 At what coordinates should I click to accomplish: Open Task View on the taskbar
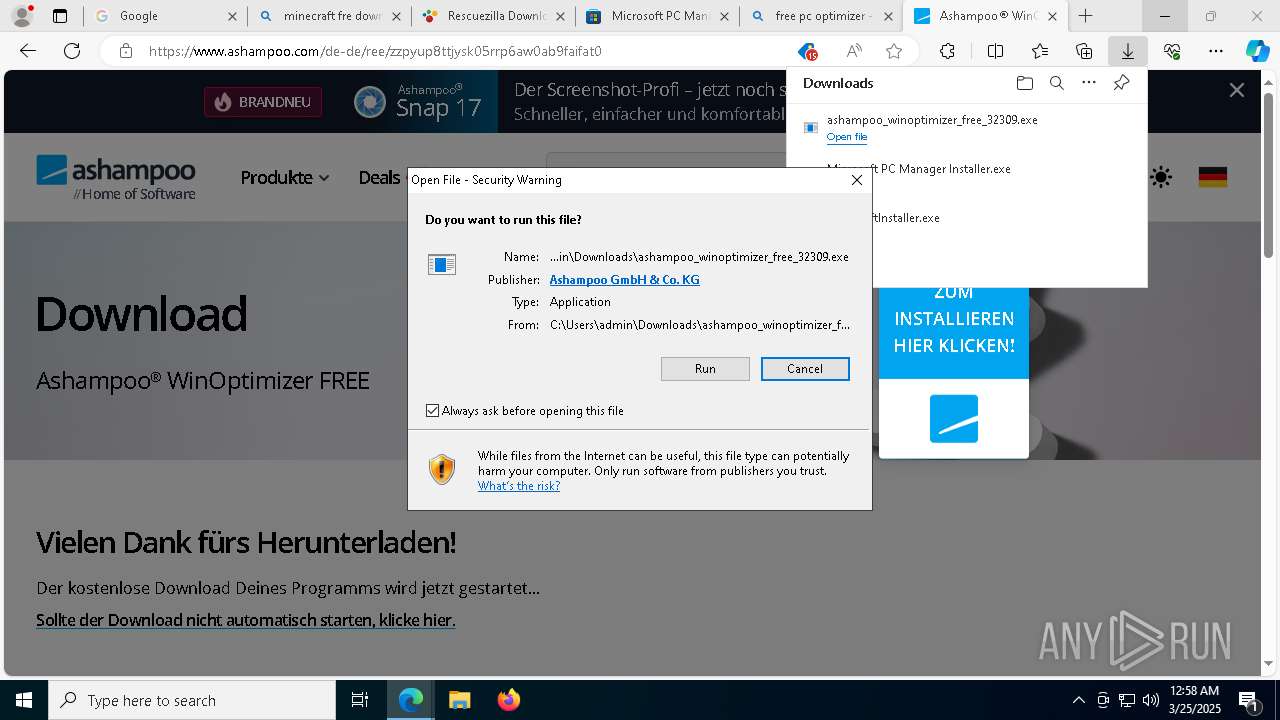tap(360, 700)
